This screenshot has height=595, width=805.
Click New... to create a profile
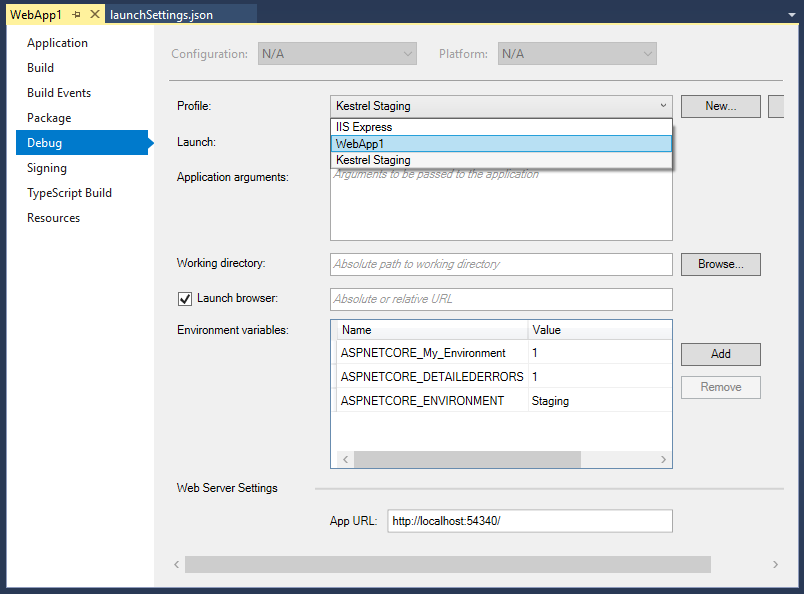click(x=720, y=105)
